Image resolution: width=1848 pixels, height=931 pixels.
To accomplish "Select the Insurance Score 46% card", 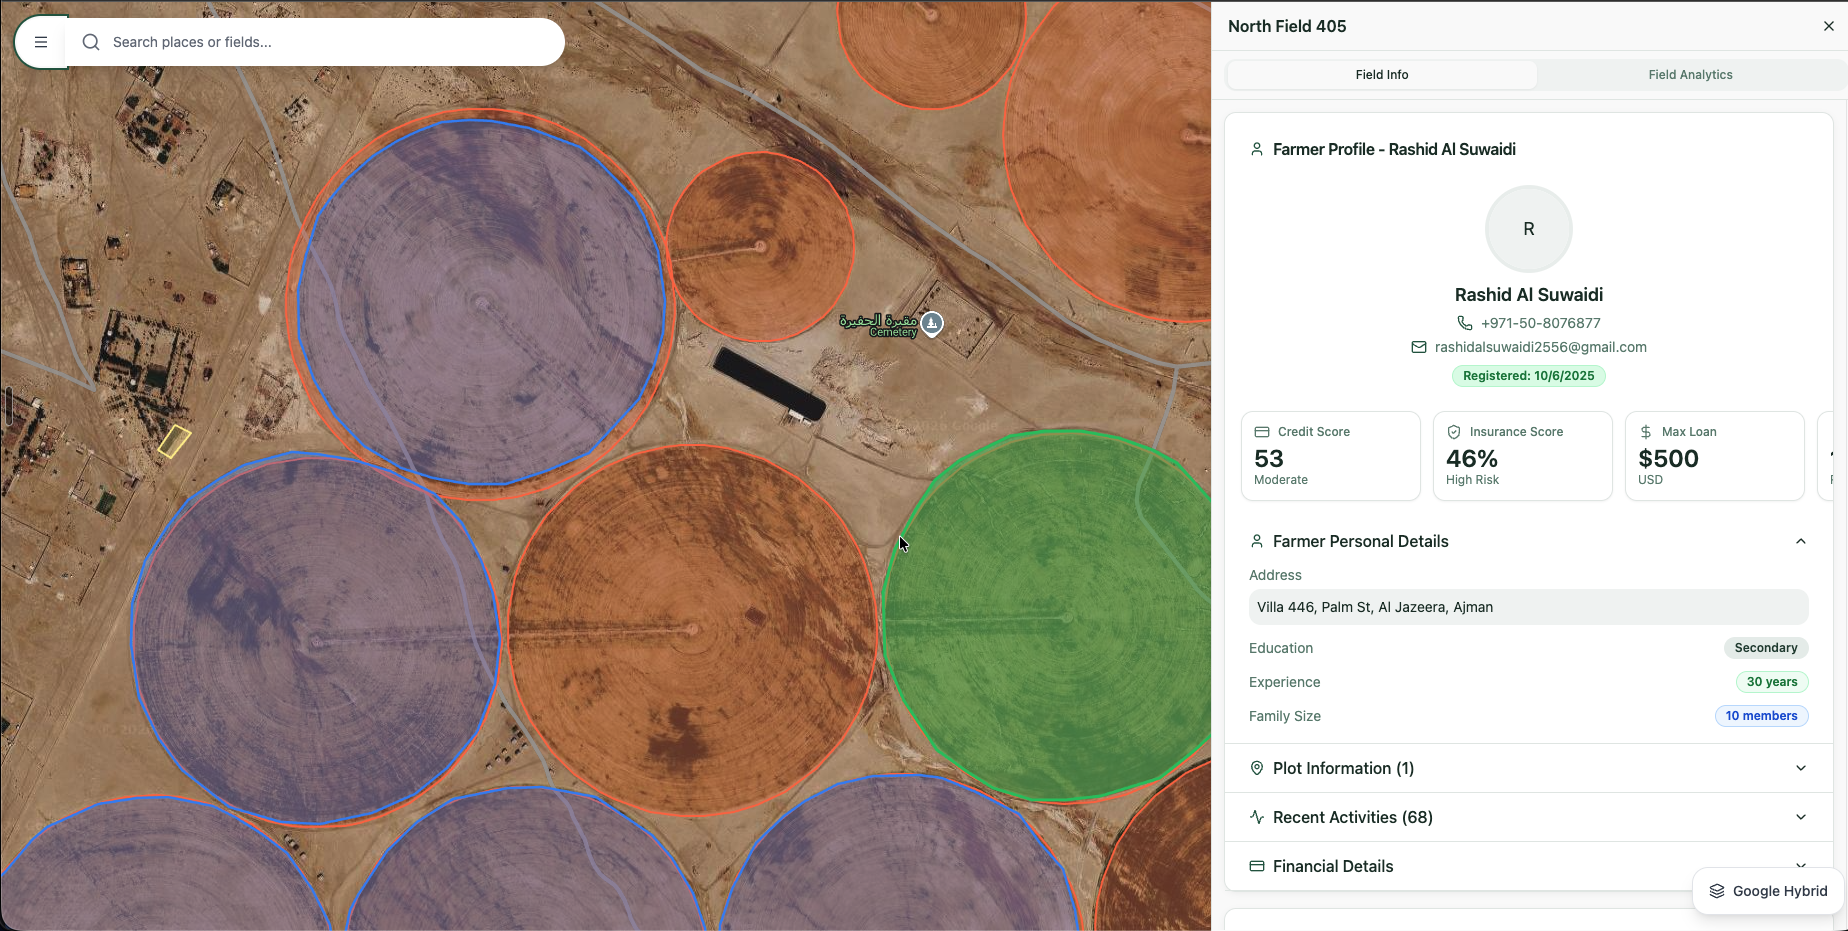I will [1522, 456].
